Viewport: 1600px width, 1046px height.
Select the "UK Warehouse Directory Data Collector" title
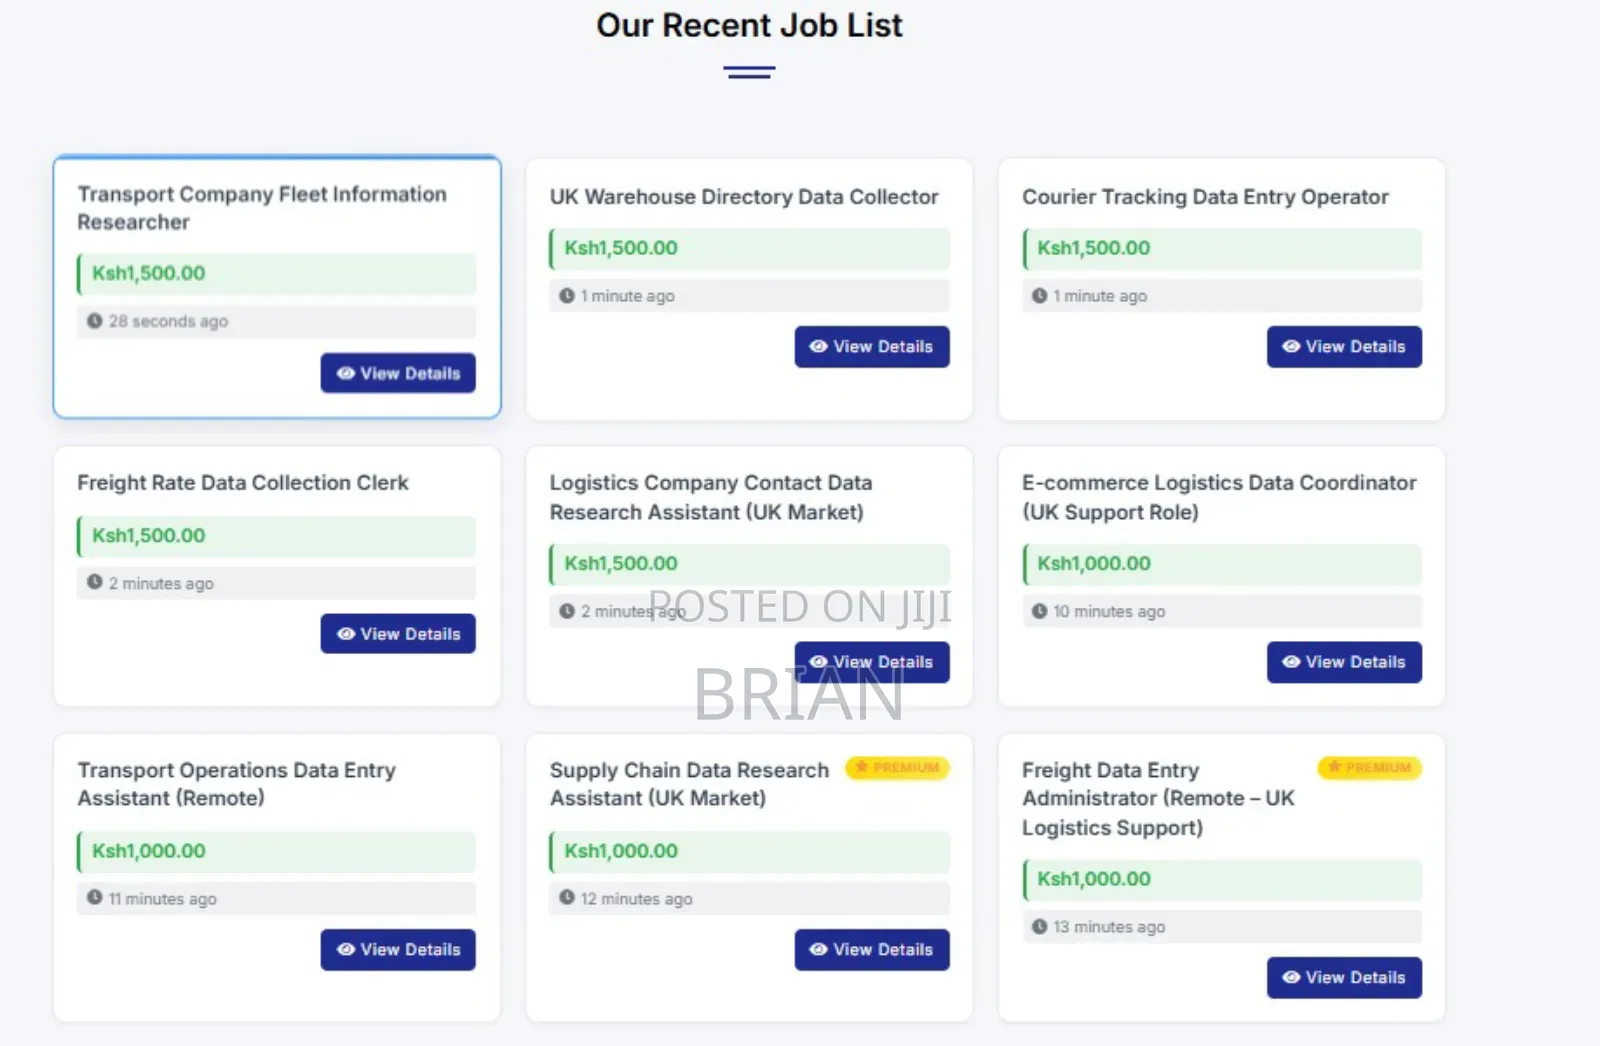(744, 197)
